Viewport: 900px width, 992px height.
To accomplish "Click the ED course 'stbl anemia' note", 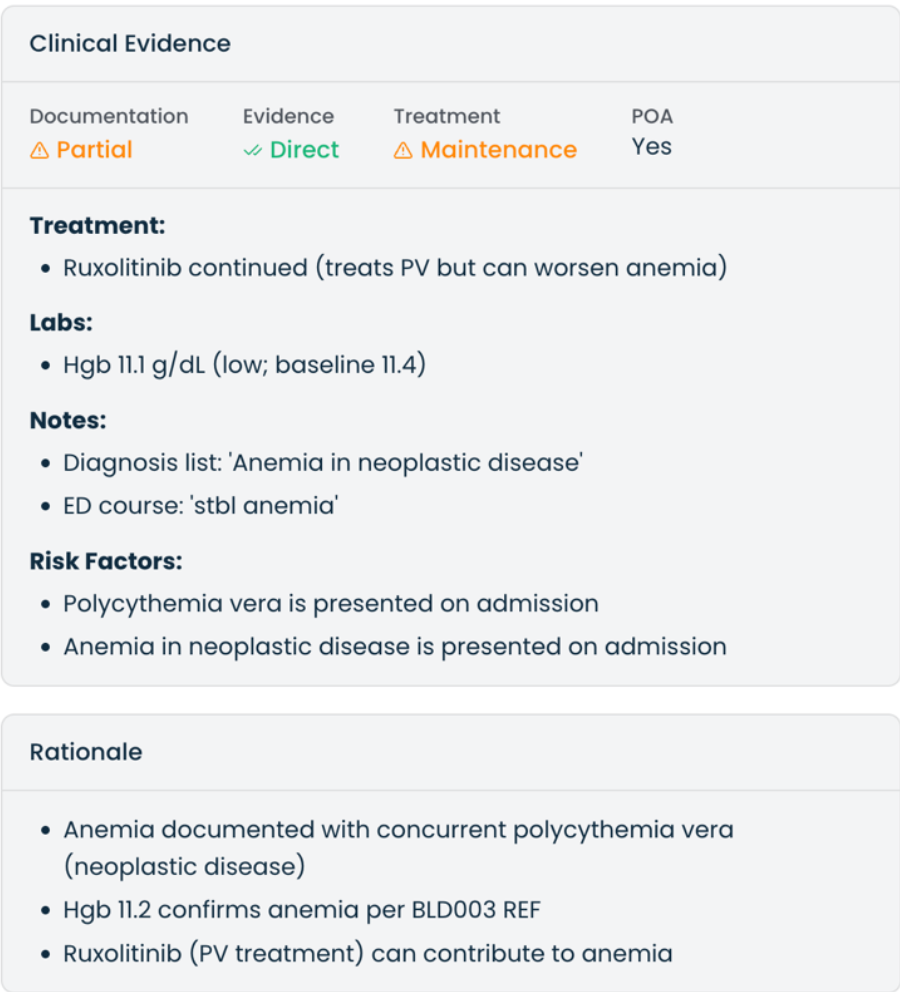I will (200, 505).
